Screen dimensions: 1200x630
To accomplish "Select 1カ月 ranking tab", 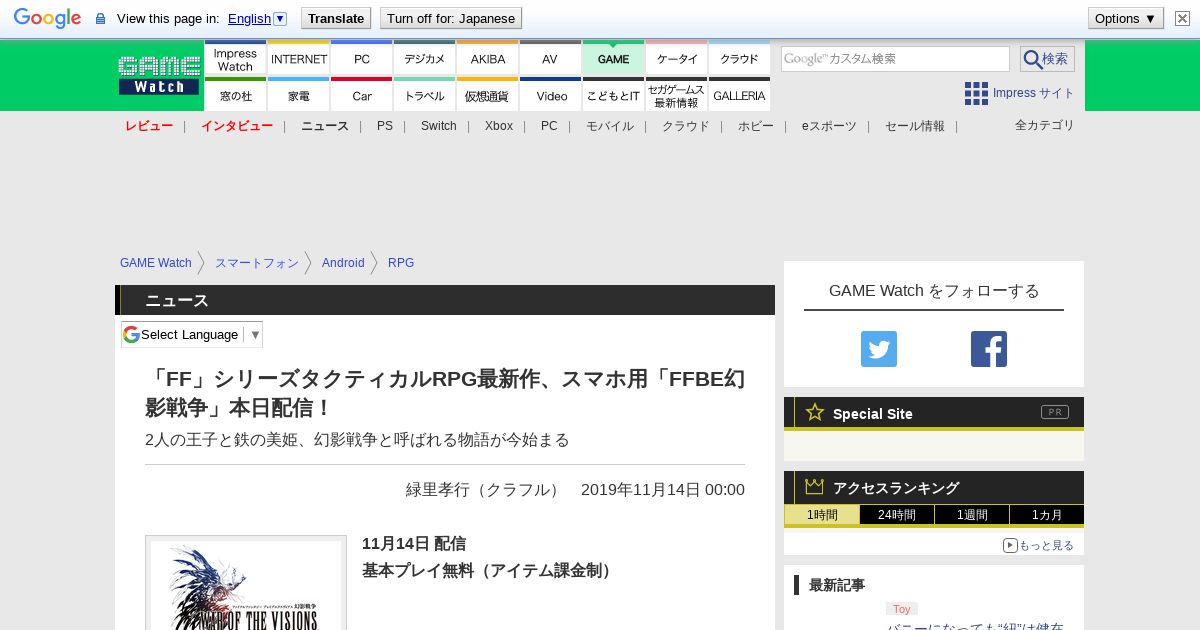I will point(1047,515).
